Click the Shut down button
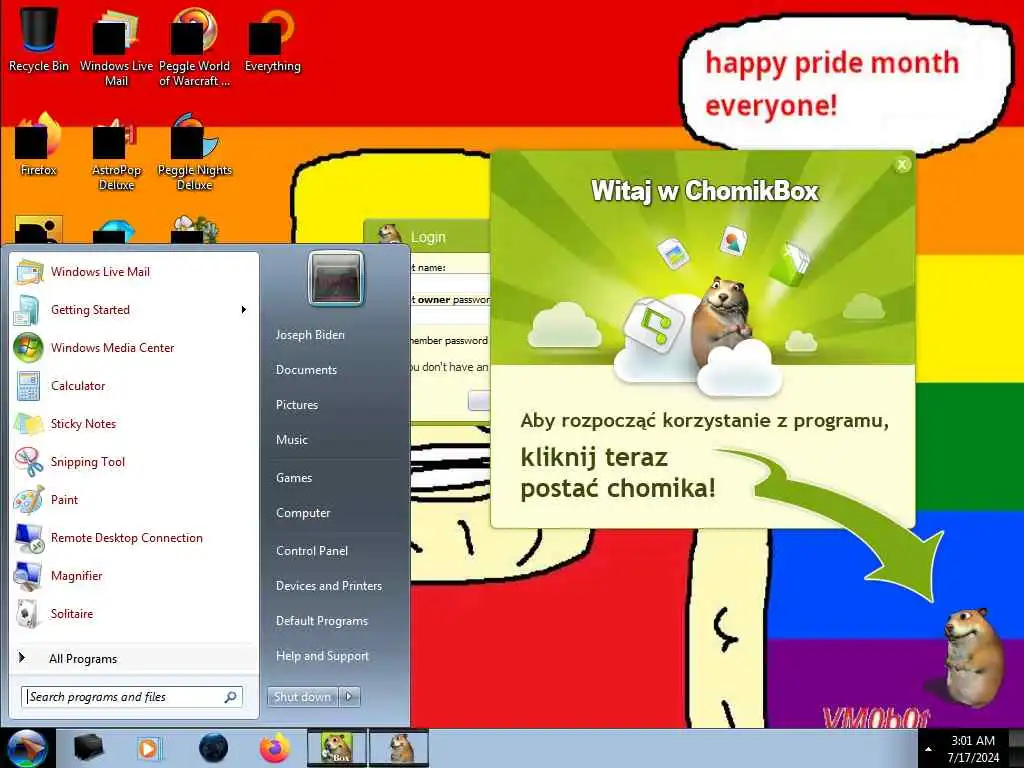1024x768 pixels. 302,697
